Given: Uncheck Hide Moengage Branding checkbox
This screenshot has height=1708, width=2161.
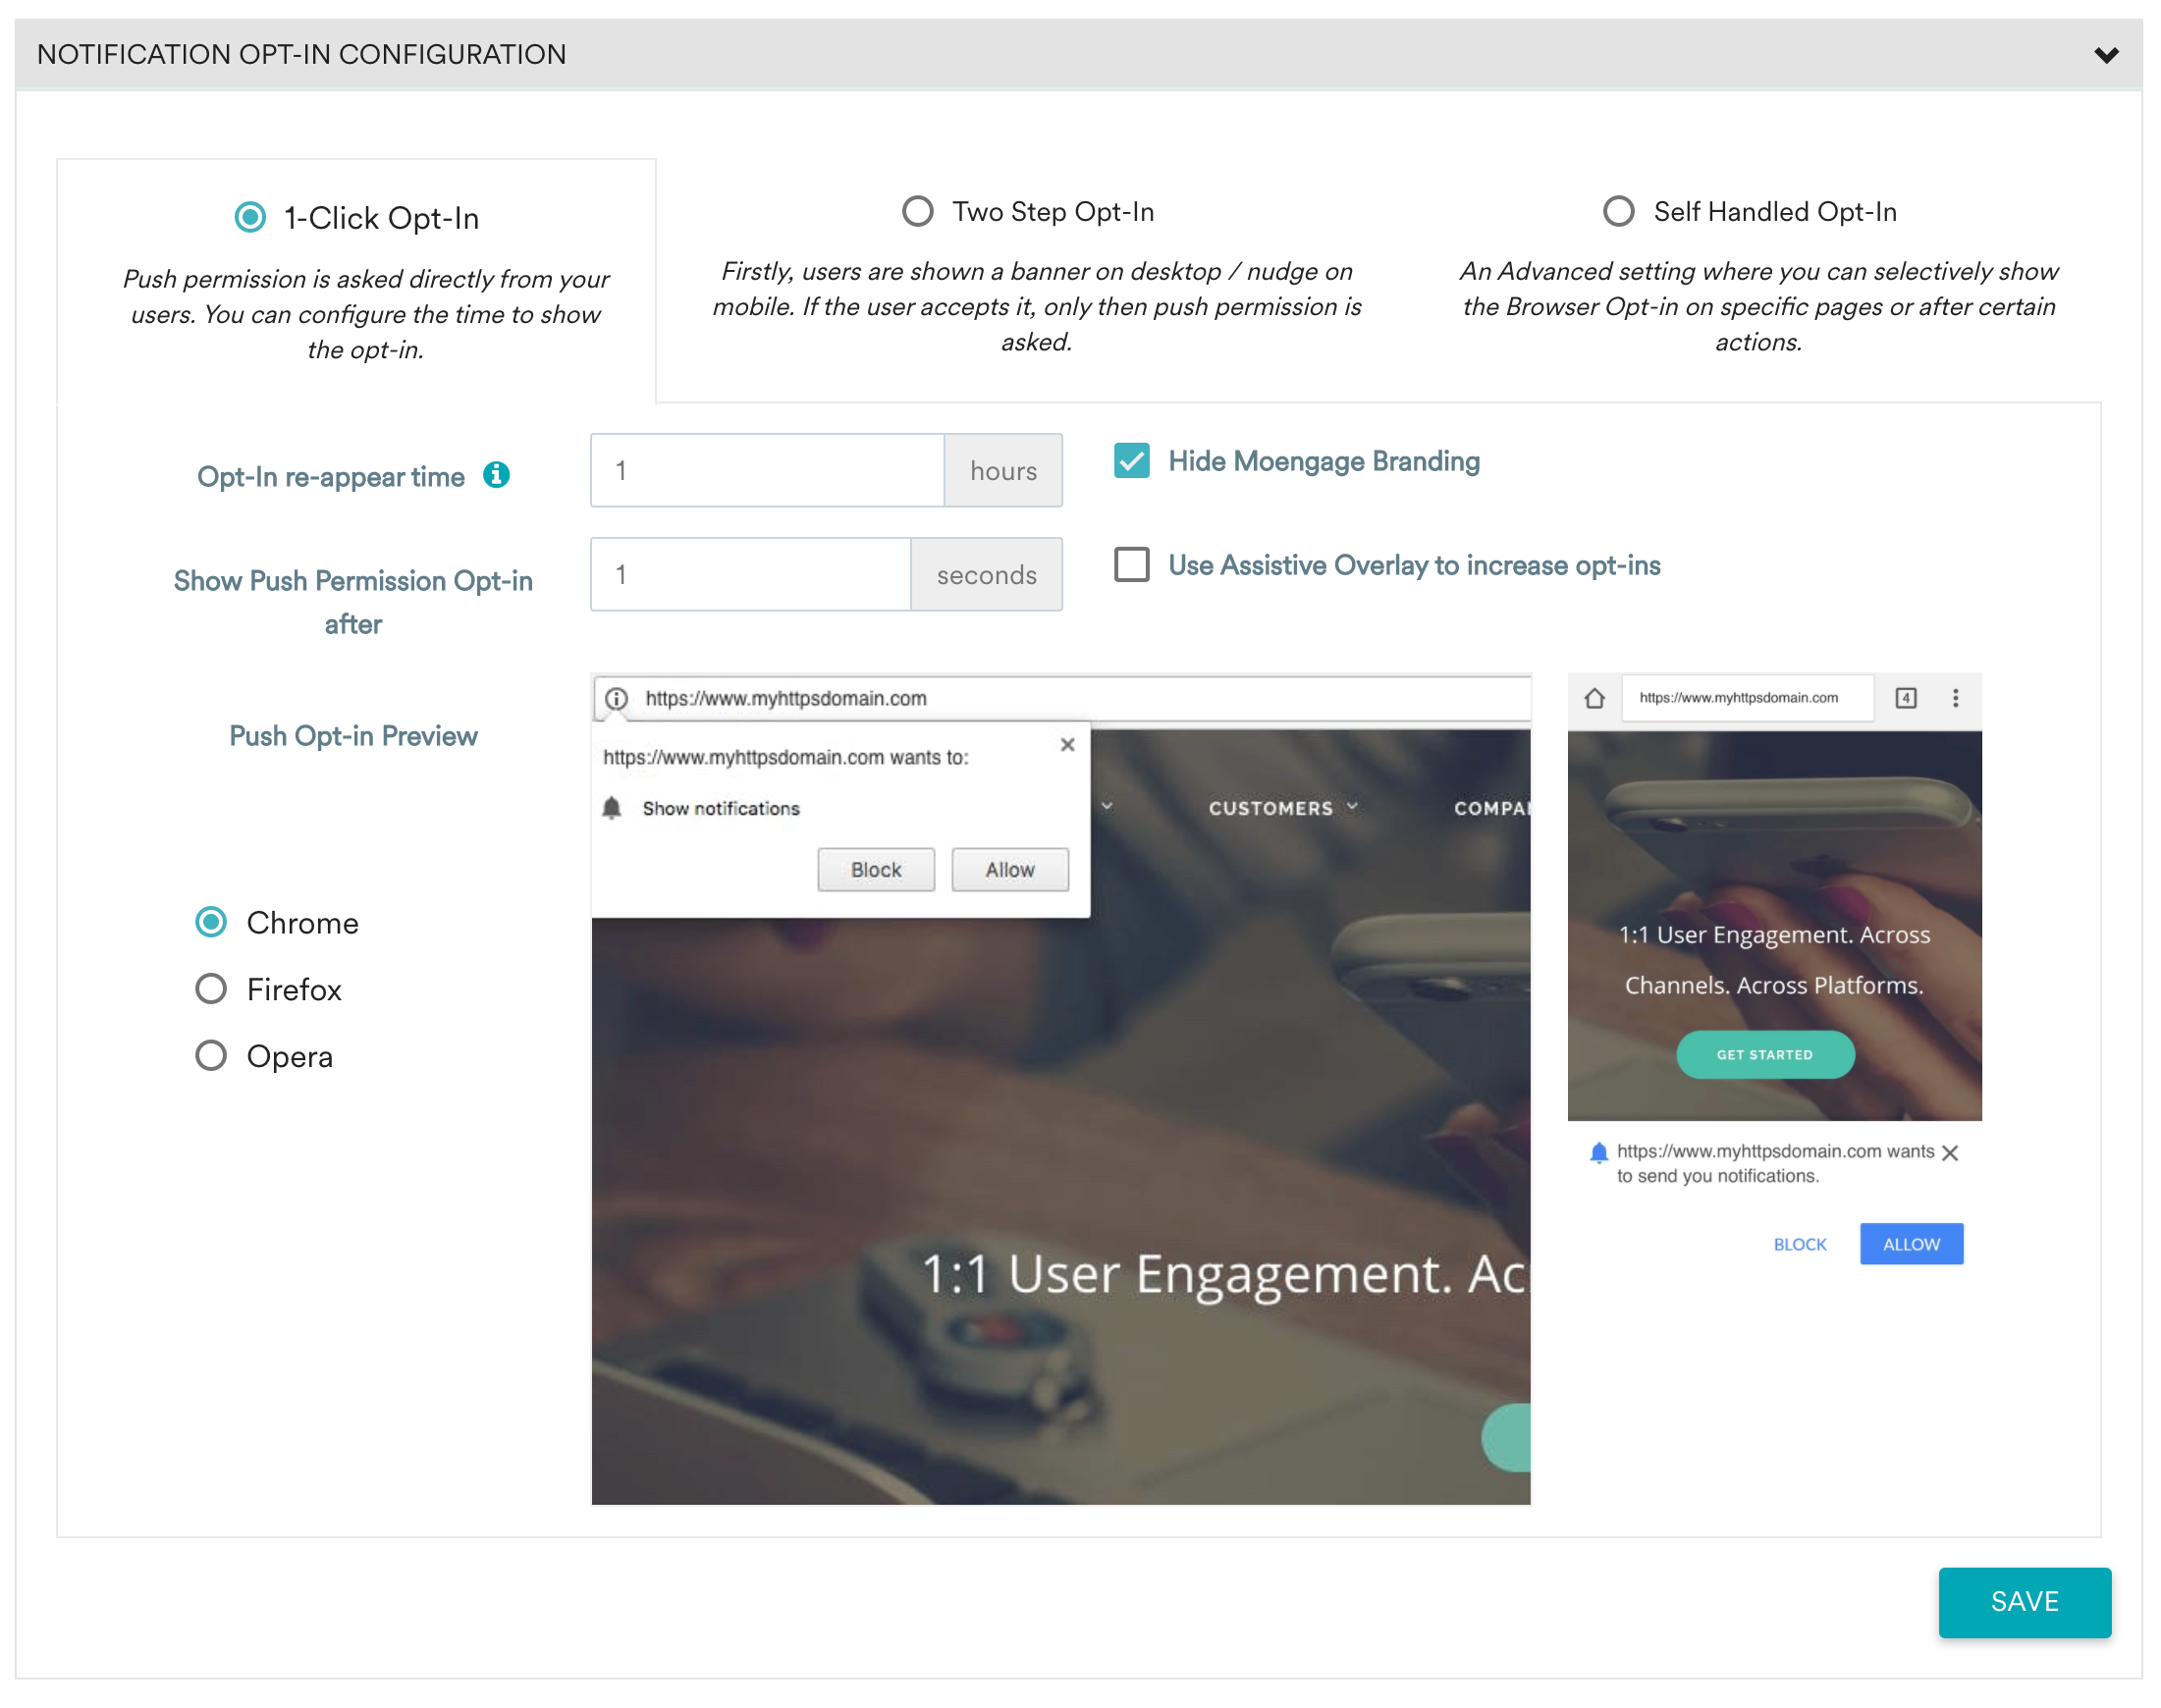Looking at the screenshot, I should click(x=1131, y=461).
